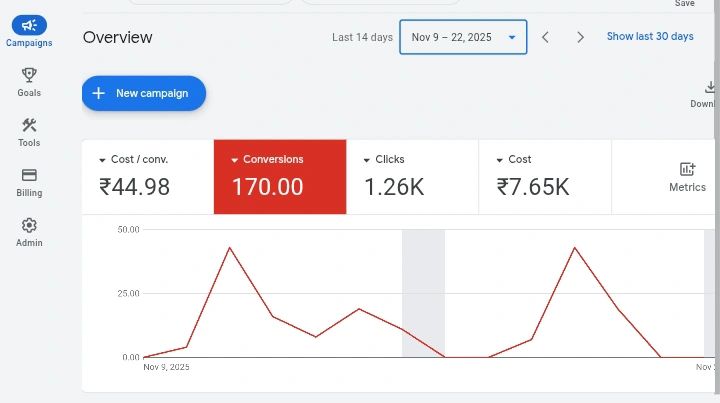The width and height of the screenshot is (720, 403).
Task: Click the first conversions peak on chart
Action: (x=230, y=247)
